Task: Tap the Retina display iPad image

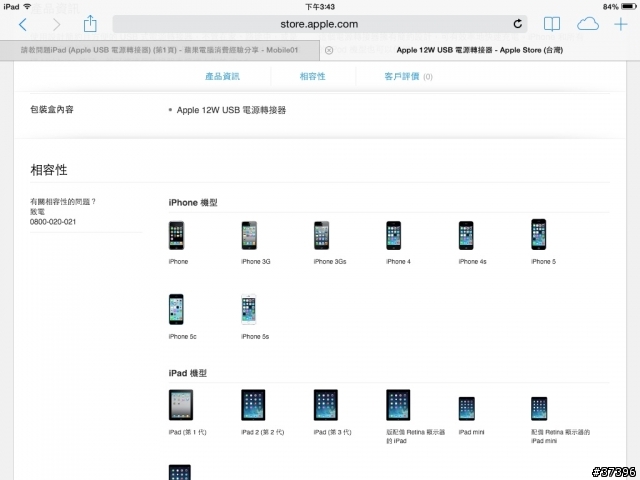Action: pos(398,405)
